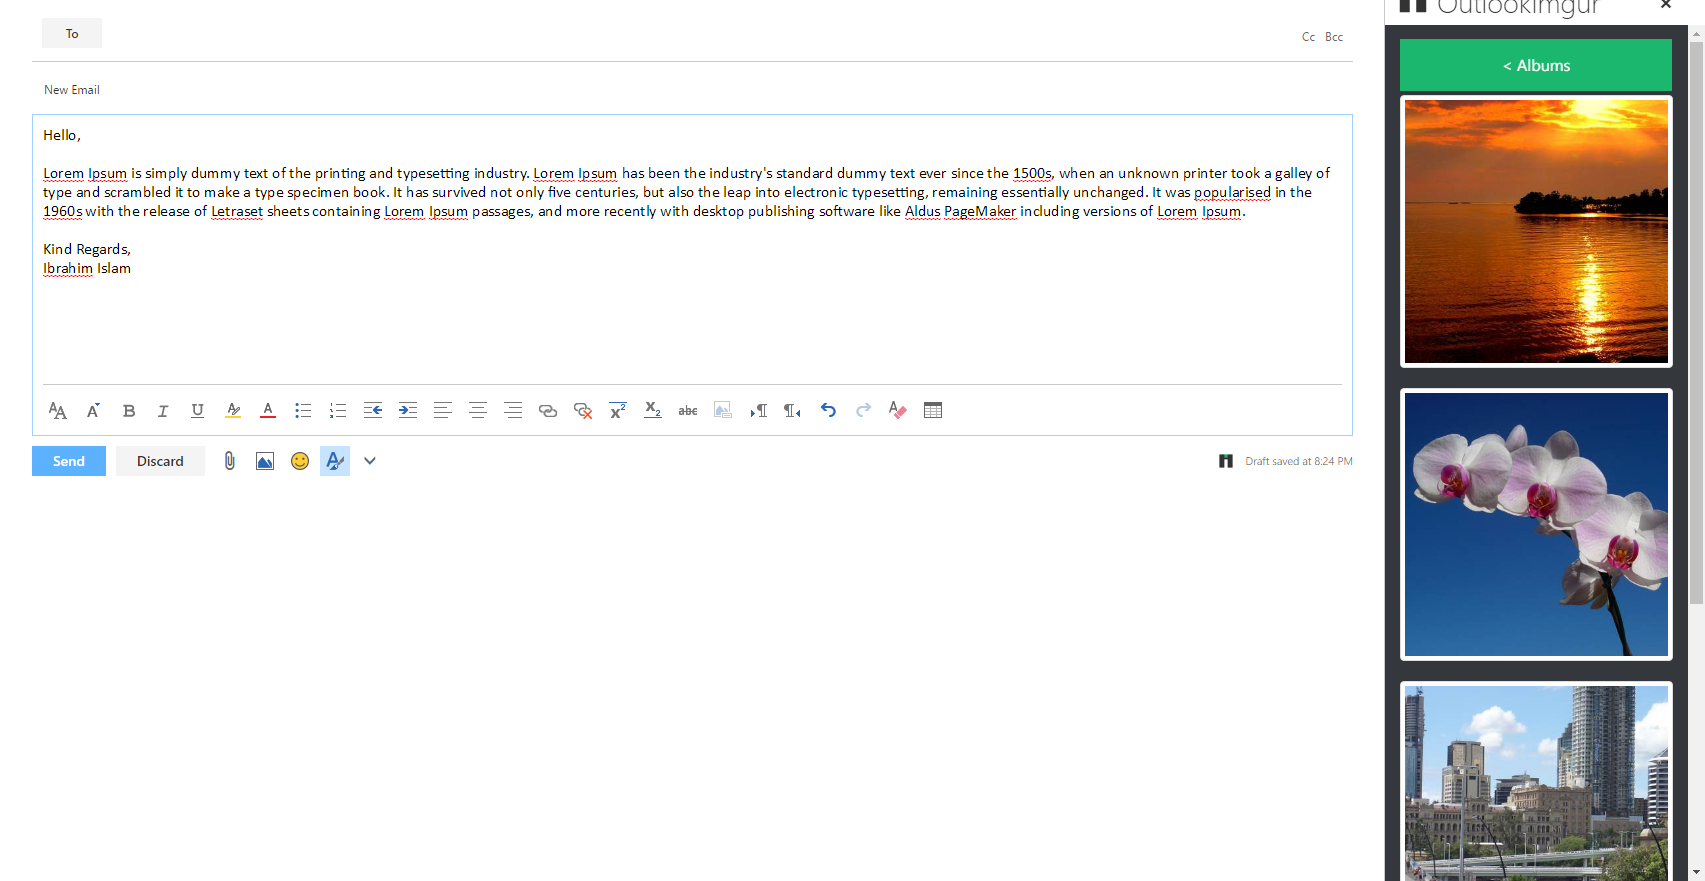Screen dimensions: 1705x881
Task: Insert a numbered list
Action: click(x=338, y=410)
